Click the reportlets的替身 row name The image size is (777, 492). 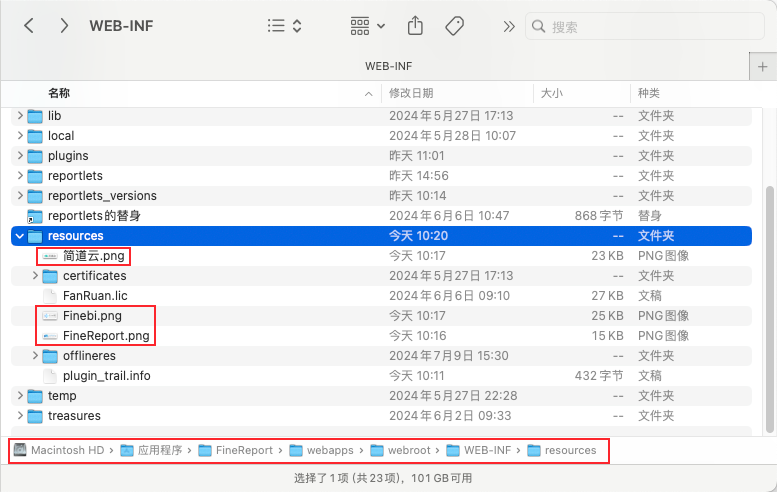(x=94, y=216)
